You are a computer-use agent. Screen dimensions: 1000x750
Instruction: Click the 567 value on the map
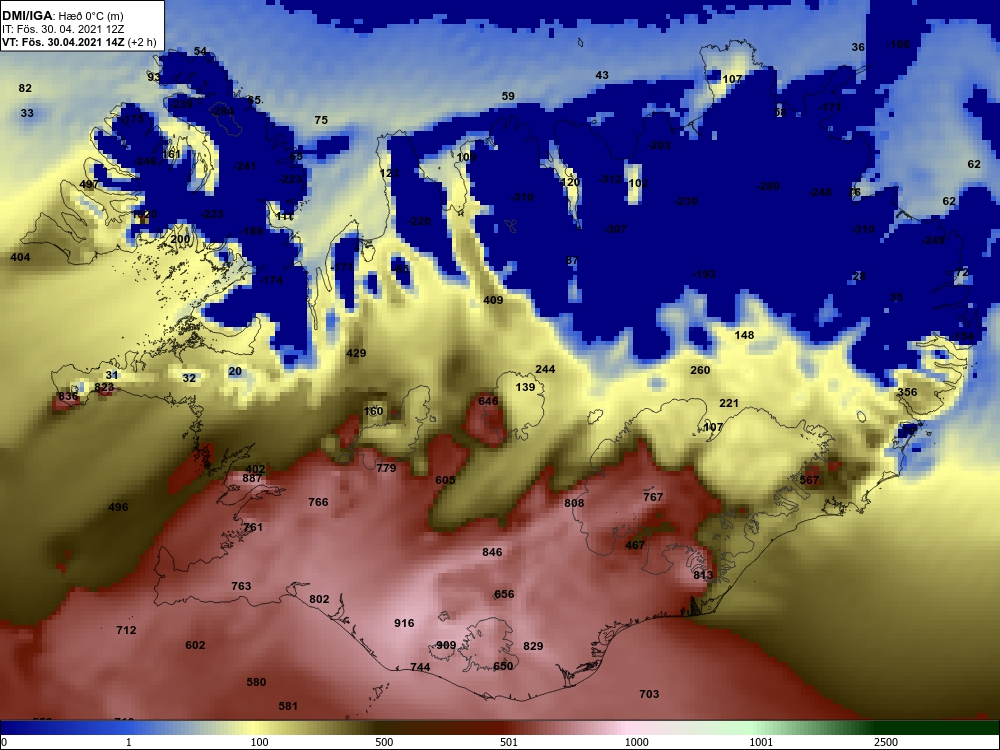pyautogui.click(x=809, y=480)
